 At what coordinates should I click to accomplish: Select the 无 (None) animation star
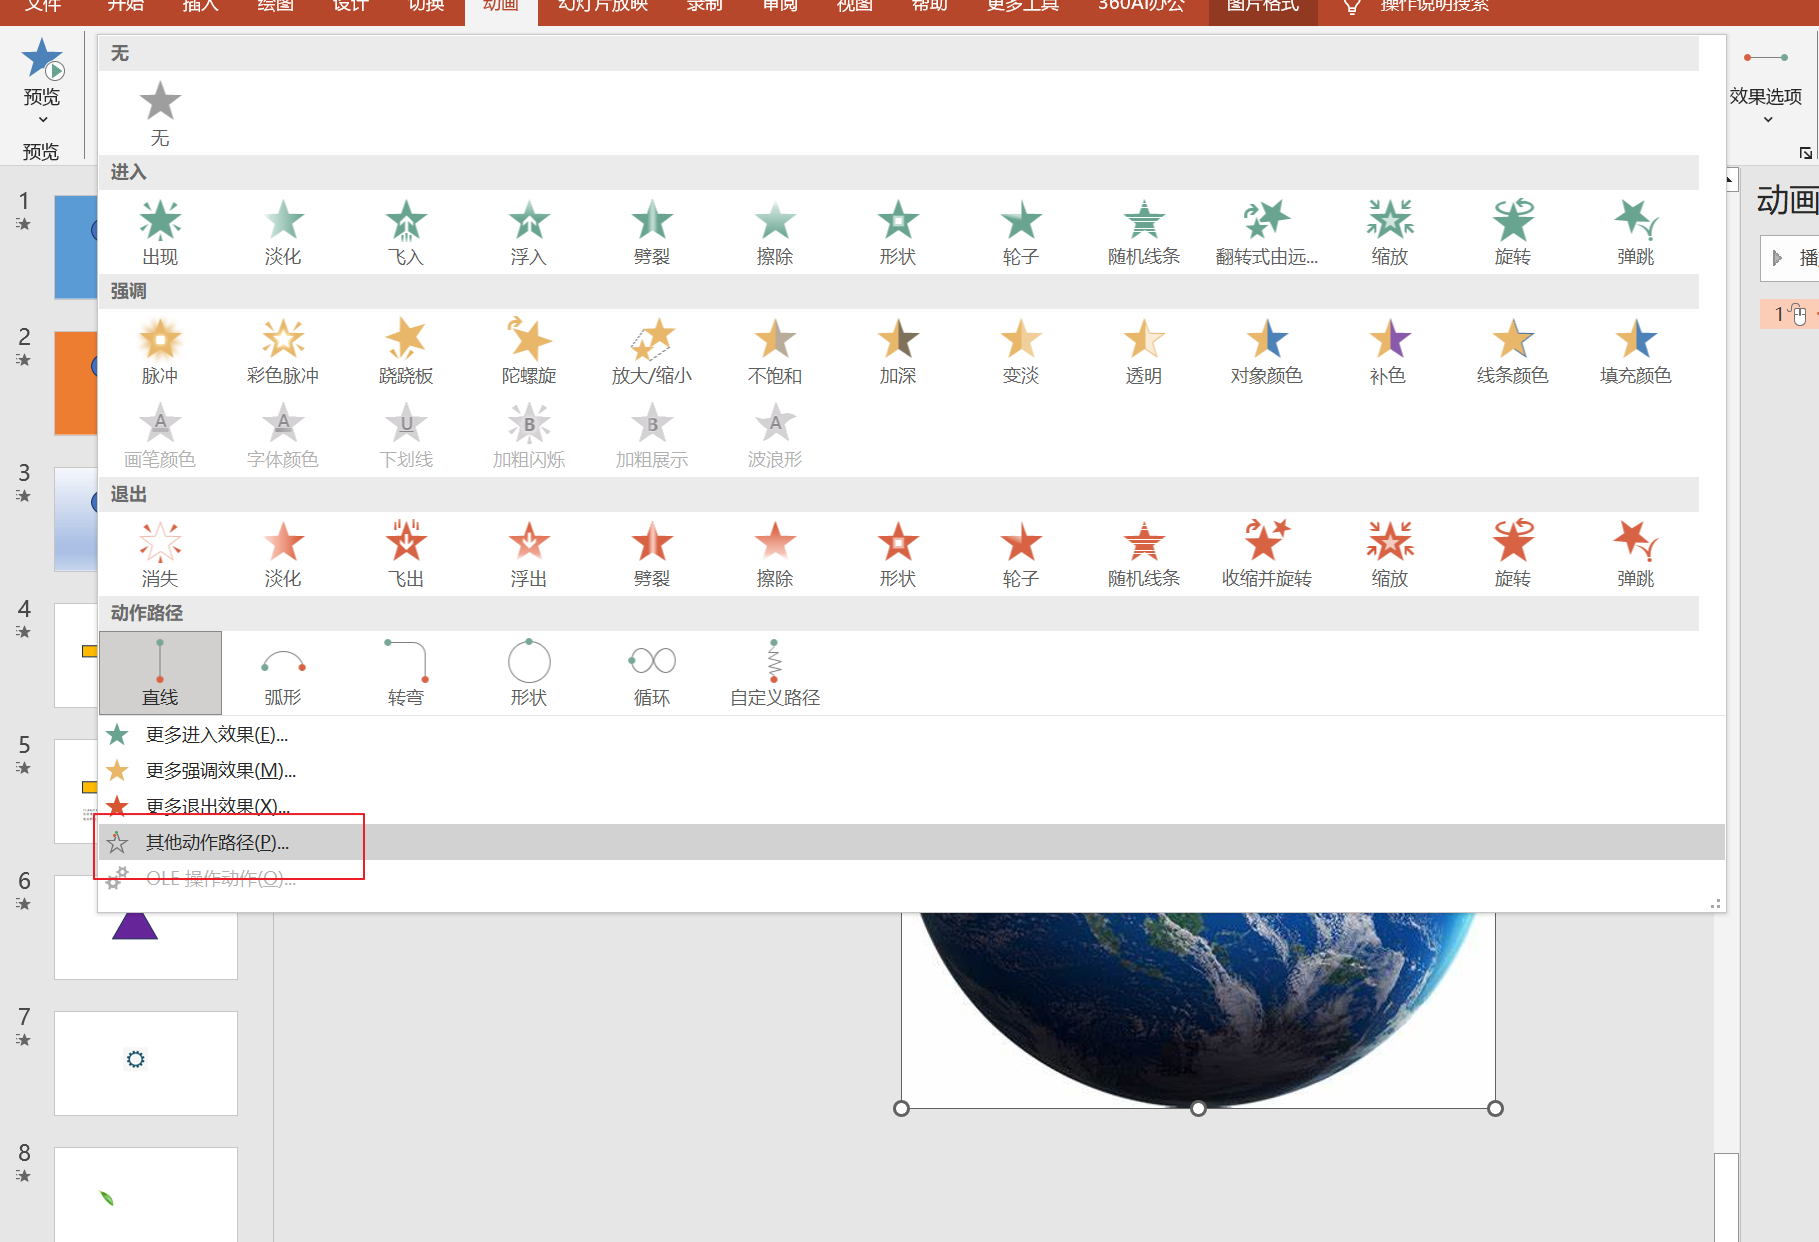(x=160, y=112)
